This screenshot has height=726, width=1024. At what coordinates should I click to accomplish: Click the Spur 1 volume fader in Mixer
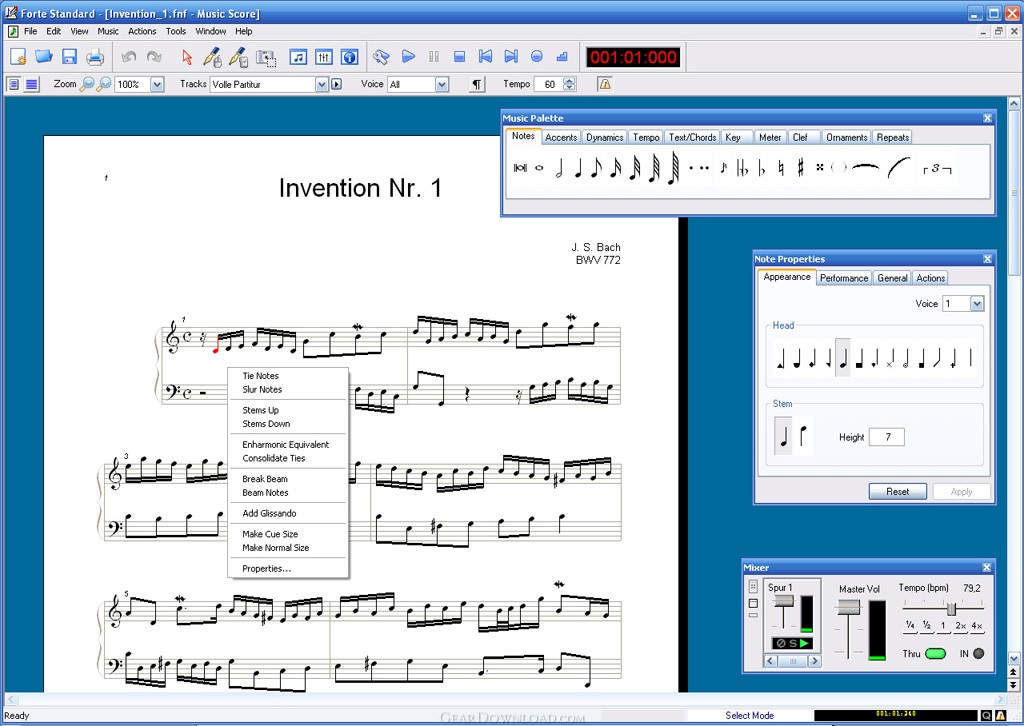pyautogui.click(x=783, y=602)
